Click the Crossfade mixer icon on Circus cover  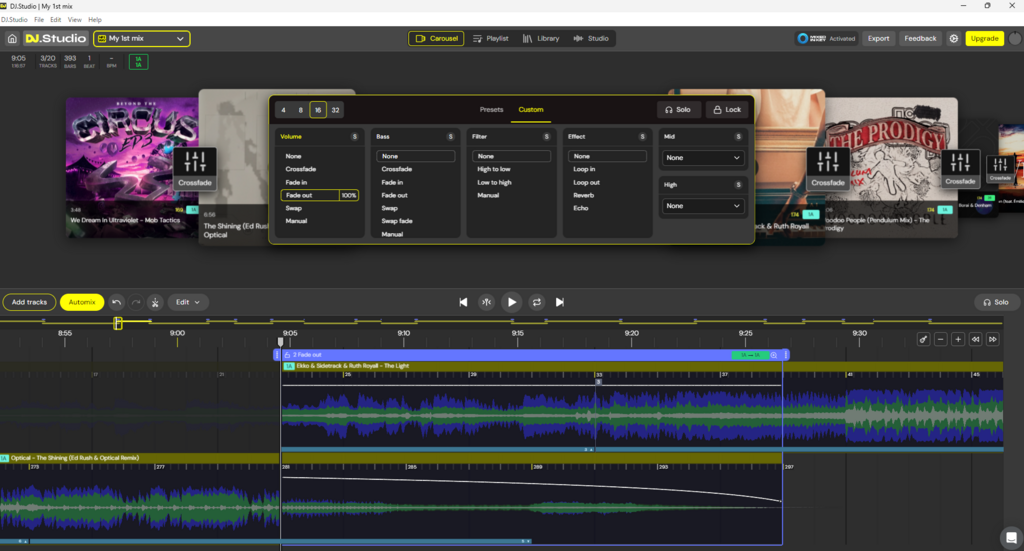[x=195, y=168]
